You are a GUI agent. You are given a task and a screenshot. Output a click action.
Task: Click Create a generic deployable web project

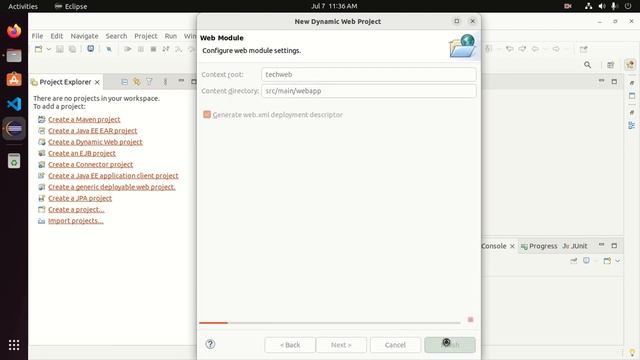click(x=112, y=187)
